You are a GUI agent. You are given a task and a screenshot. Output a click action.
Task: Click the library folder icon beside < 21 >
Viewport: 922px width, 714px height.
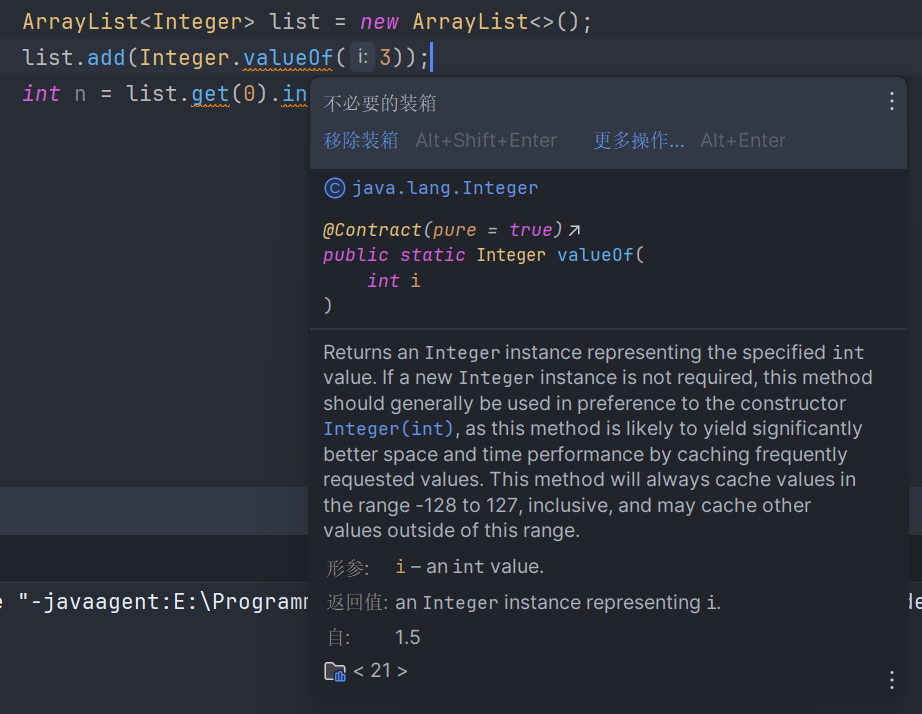coord(335,671)
